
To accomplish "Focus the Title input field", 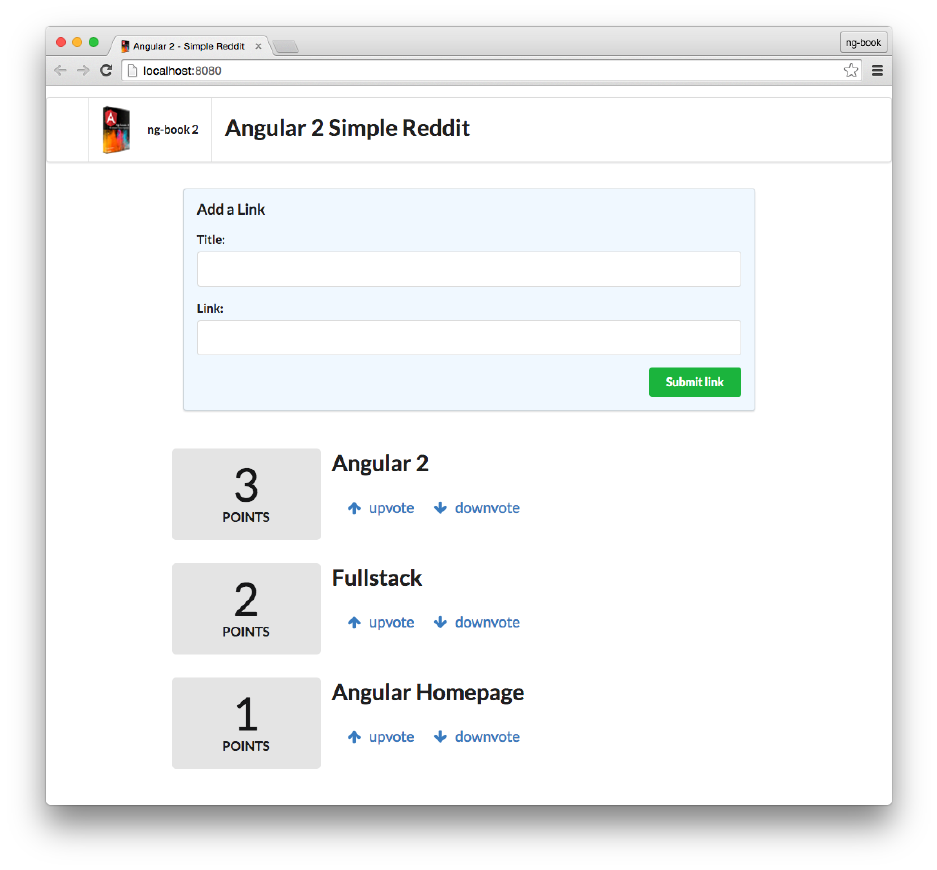I will click(468, 269).
